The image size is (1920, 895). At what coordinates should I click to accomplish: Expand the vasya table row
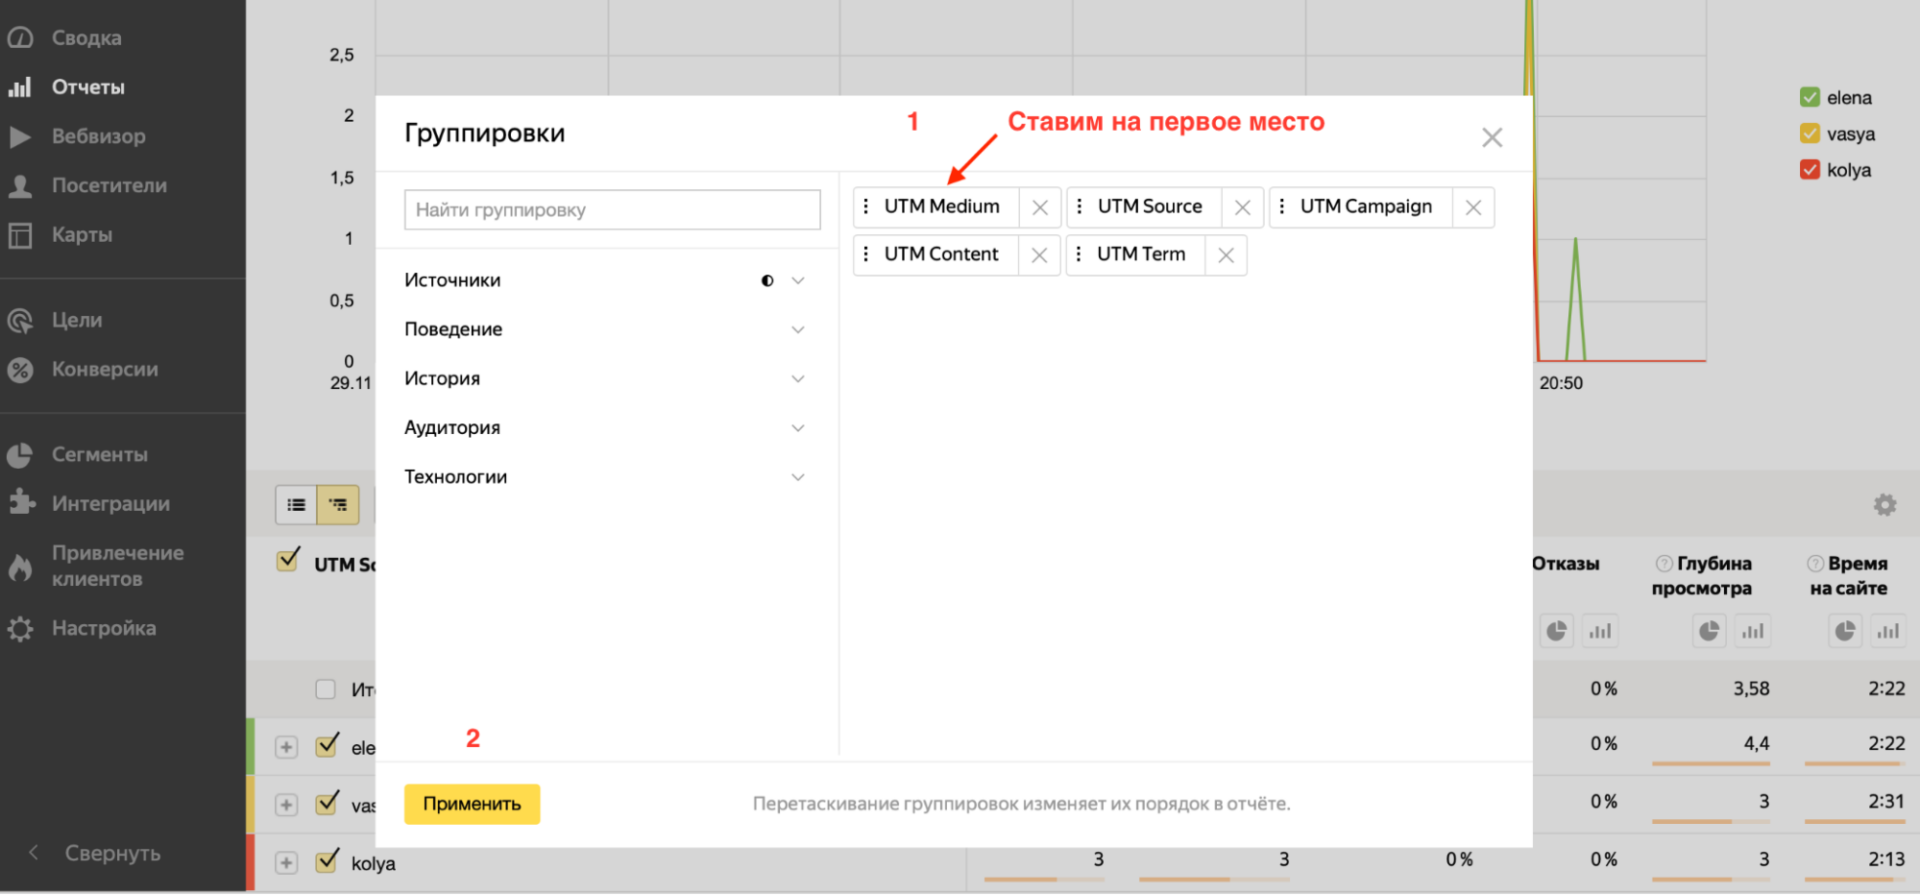coord(287,806)
